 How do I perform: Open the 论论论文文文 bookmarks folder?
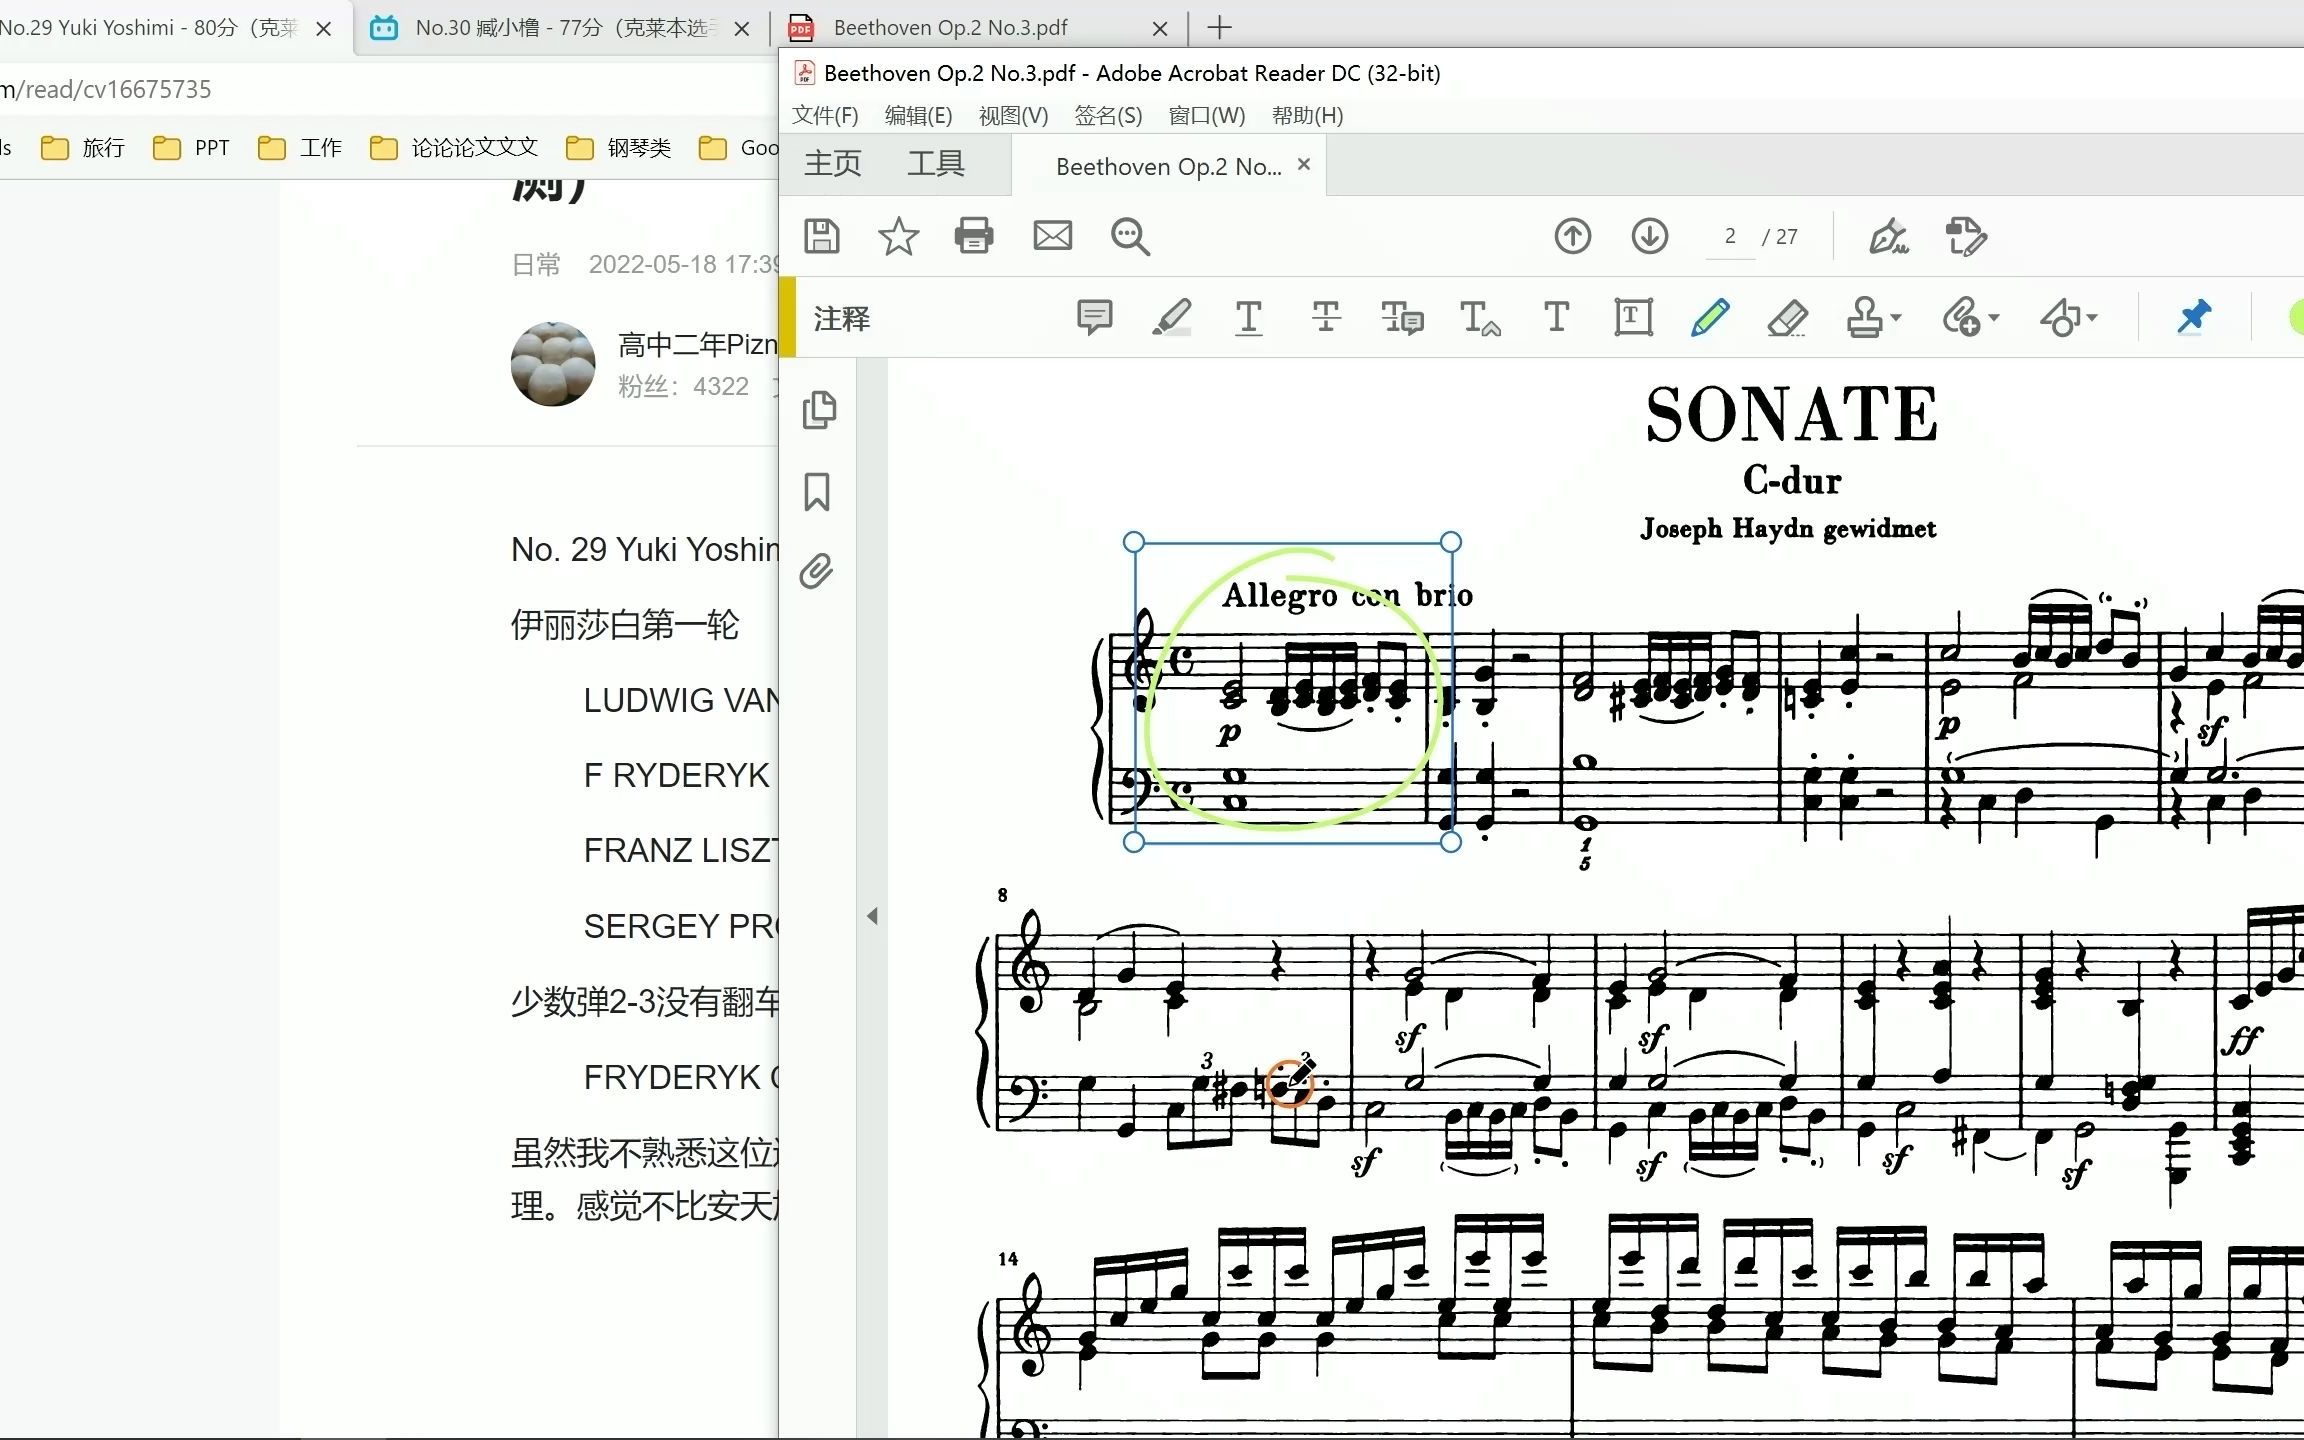pos(453,148)
